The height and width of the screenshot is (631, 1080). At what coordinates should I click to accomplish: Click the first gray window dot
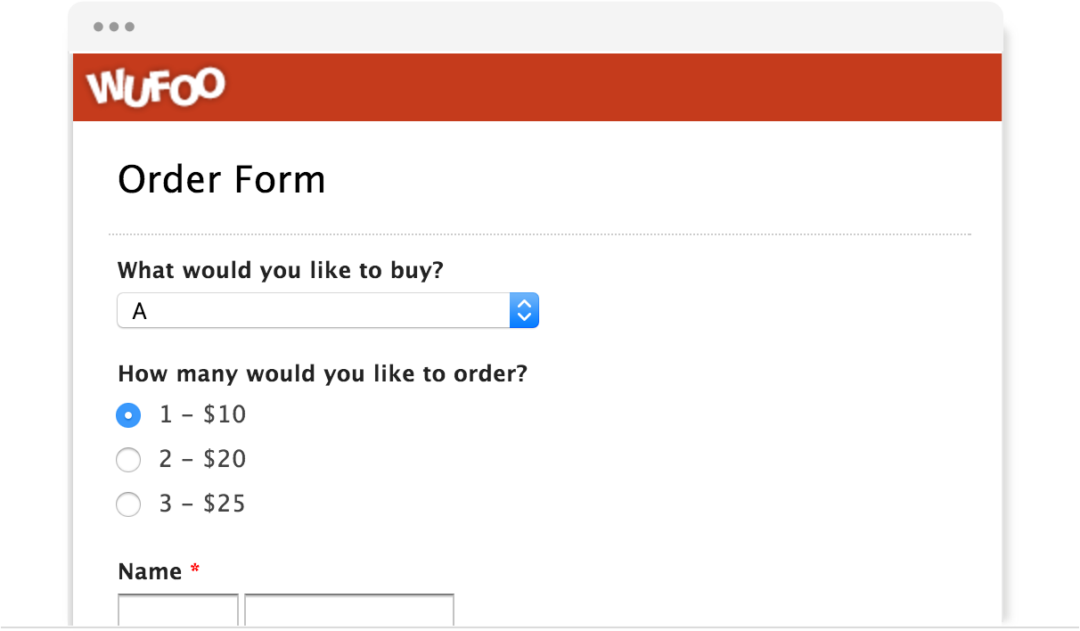pos(99,27)
